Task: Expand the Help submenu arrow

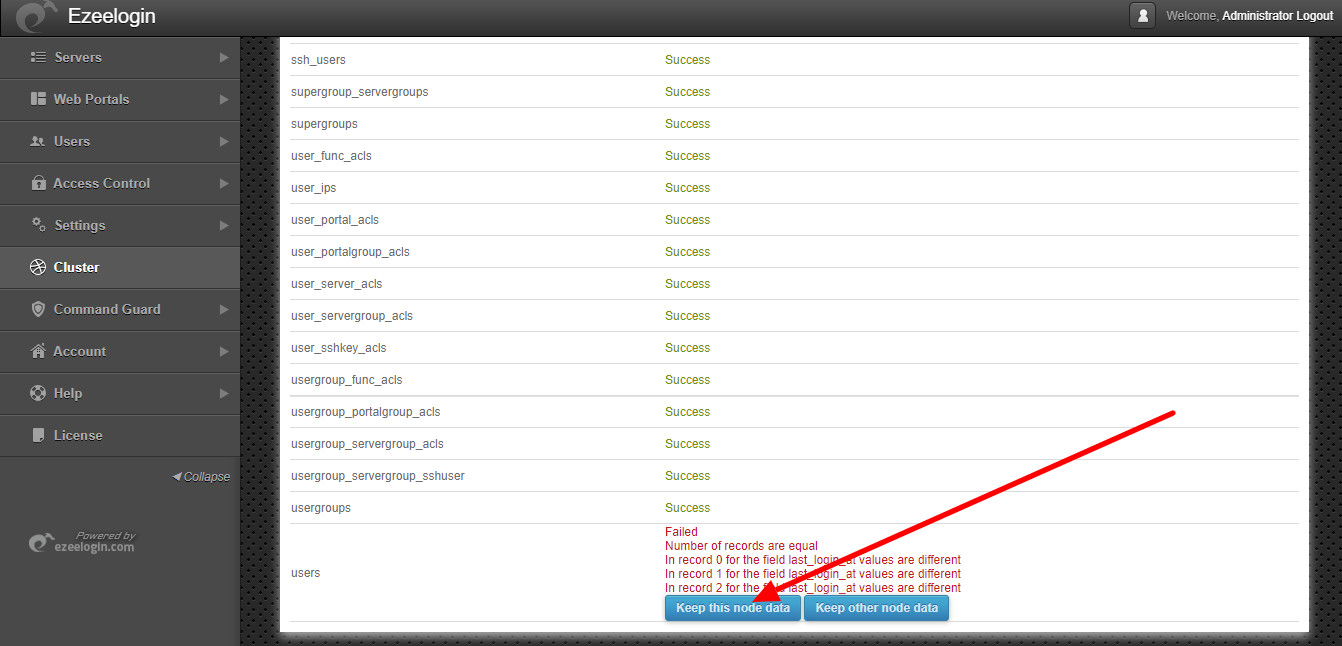Action: [224, 394]
